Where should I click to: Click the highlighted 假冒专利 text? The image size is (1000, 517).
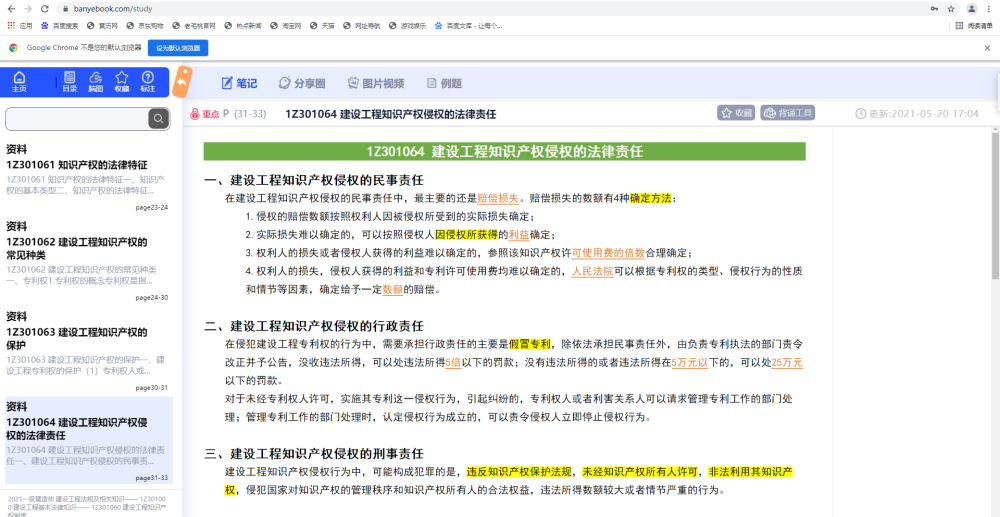(529, 345)
